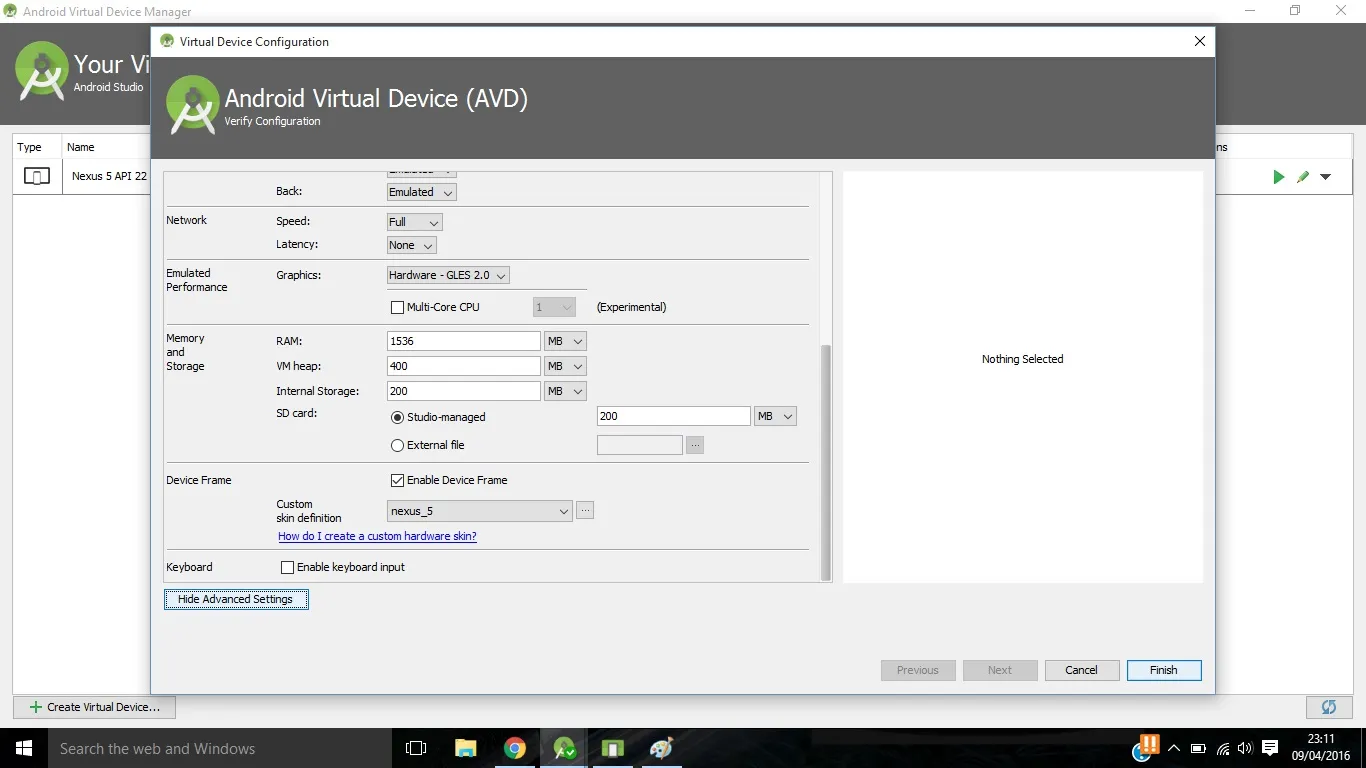Open Task View on the taskbar
This screenshot has height=768, width=1366.
[416, 748]
